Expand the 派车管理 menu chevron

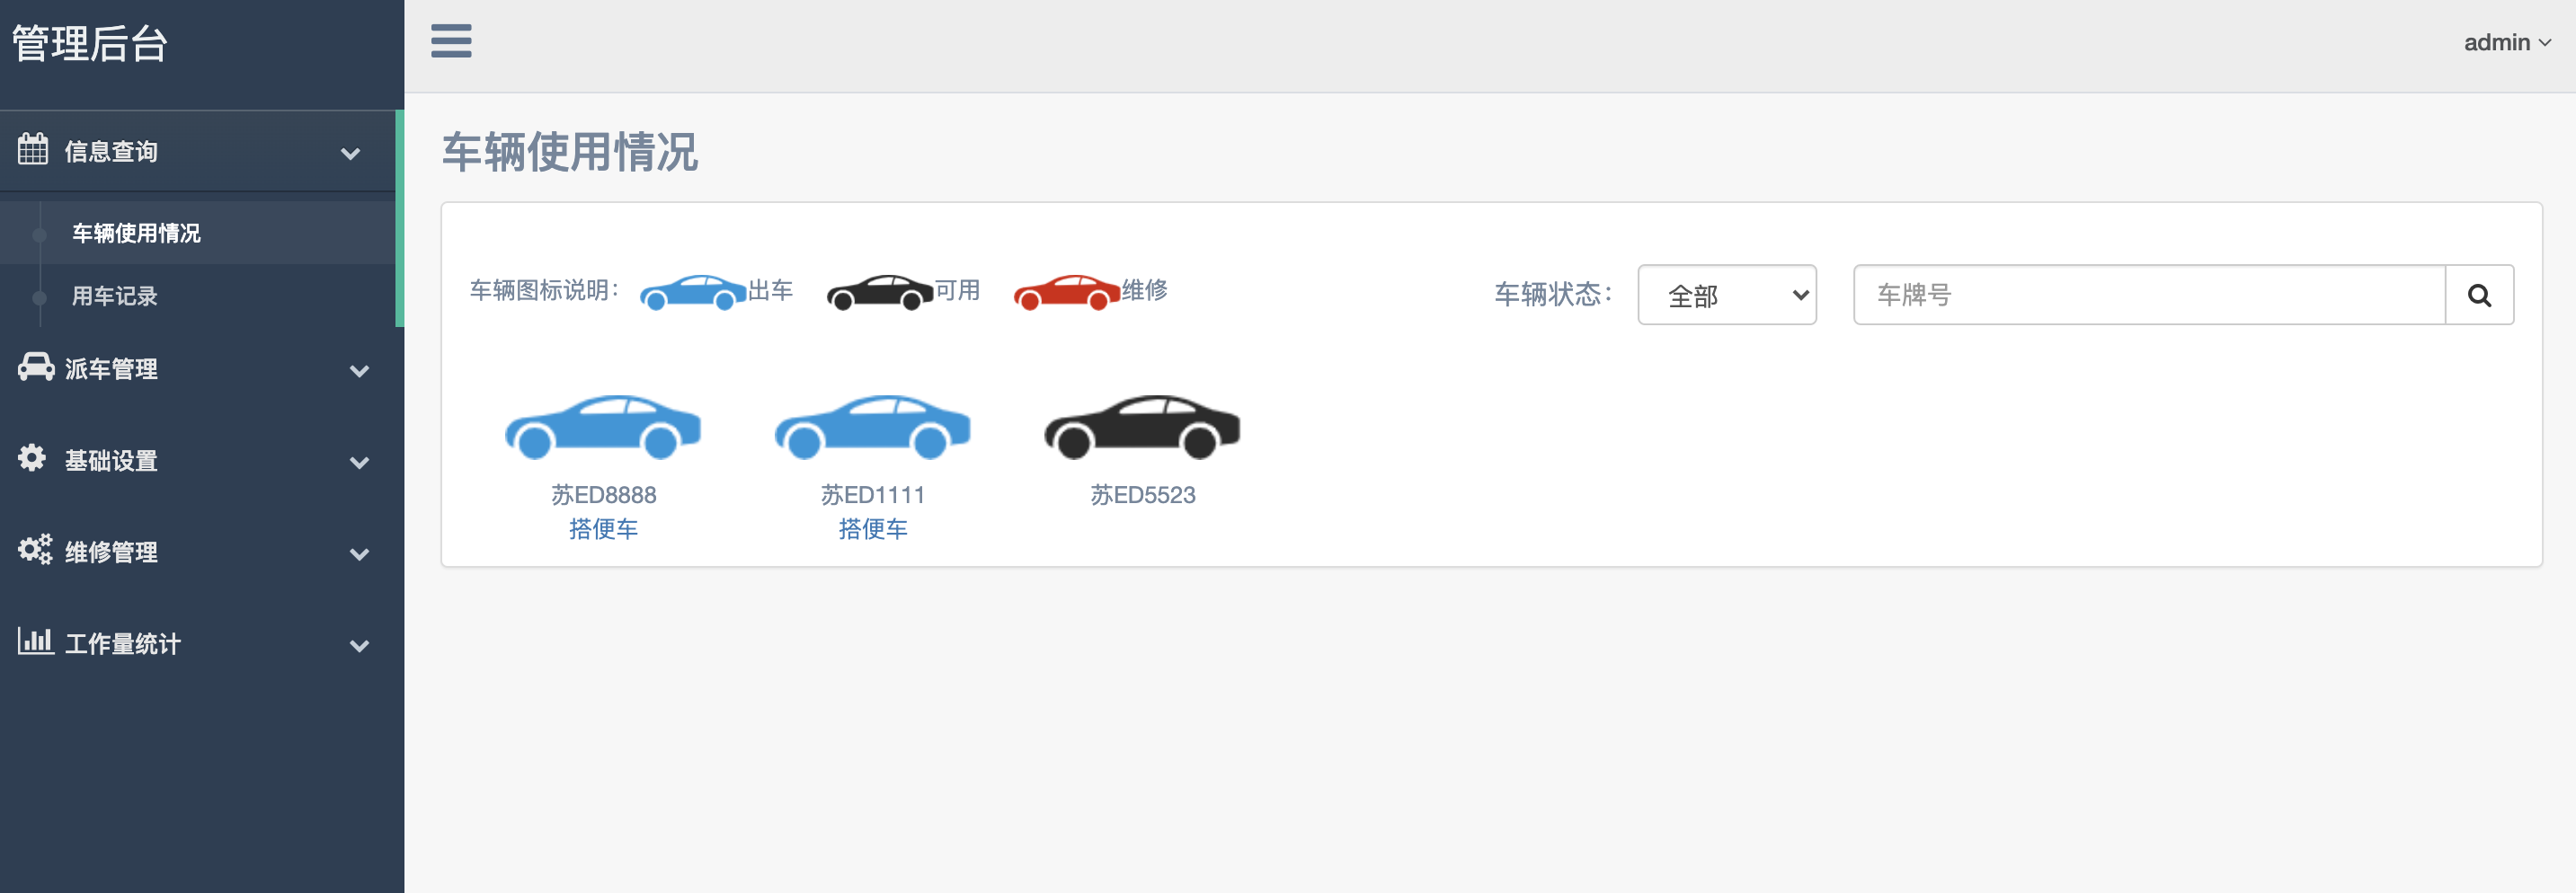click(359, 371)
